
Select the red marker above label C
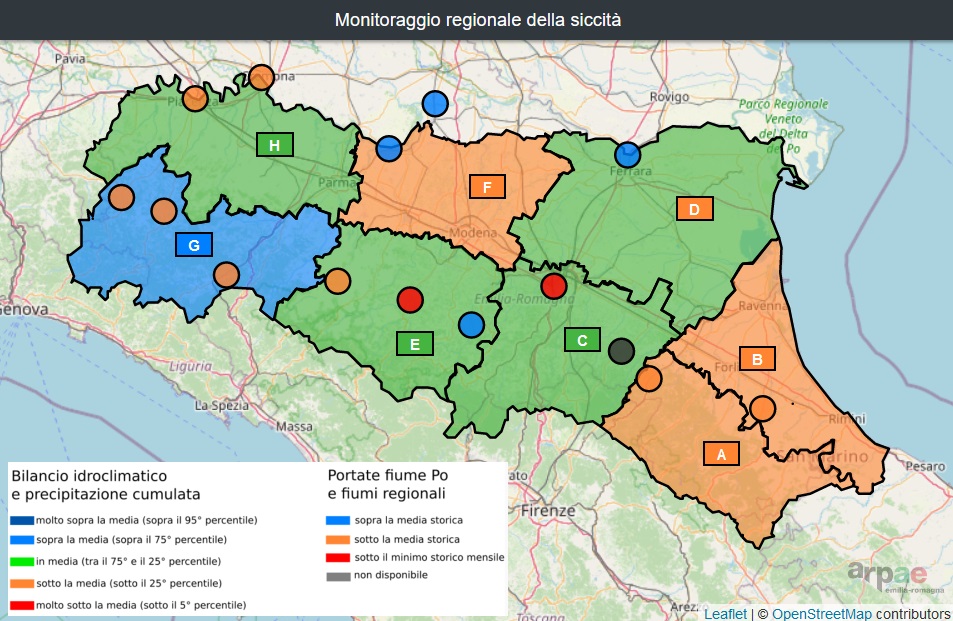pyautogui.click(x=554, y=286)
